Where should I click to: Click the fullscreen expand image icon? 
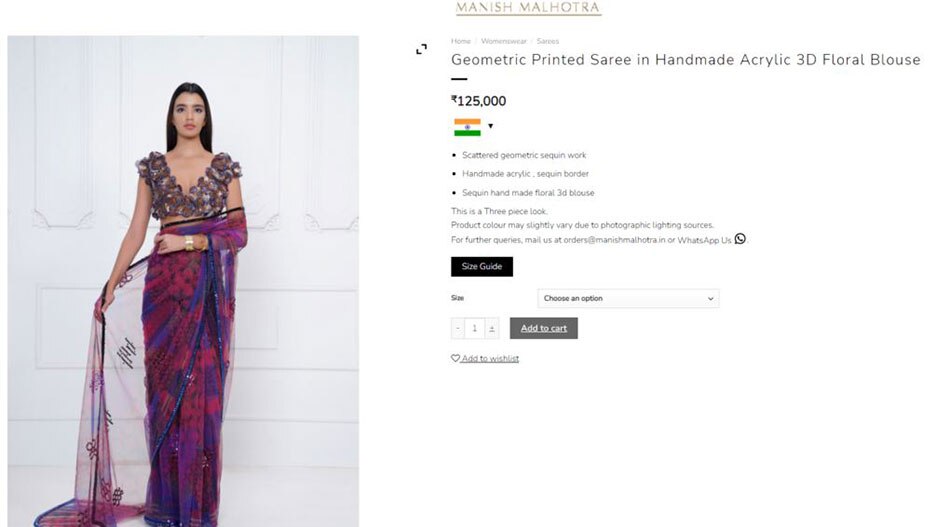421,49
